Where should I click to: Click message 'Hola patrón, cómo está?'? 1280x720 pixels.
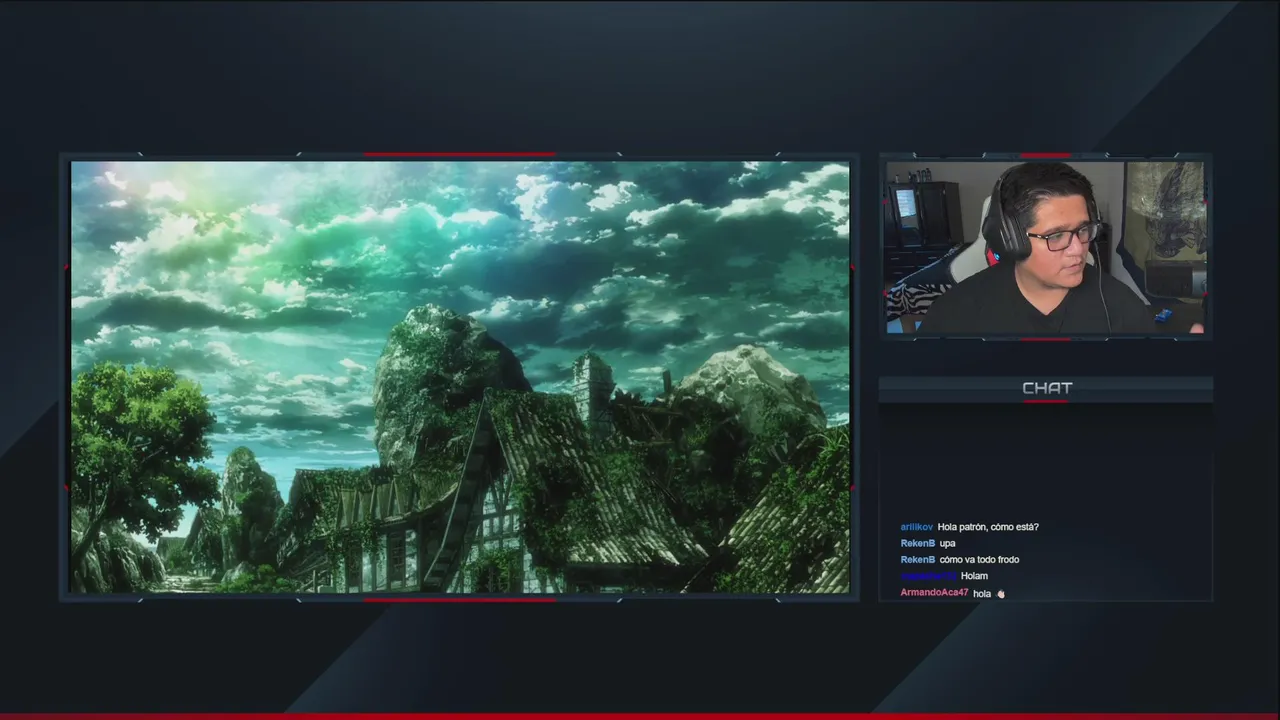988,527
